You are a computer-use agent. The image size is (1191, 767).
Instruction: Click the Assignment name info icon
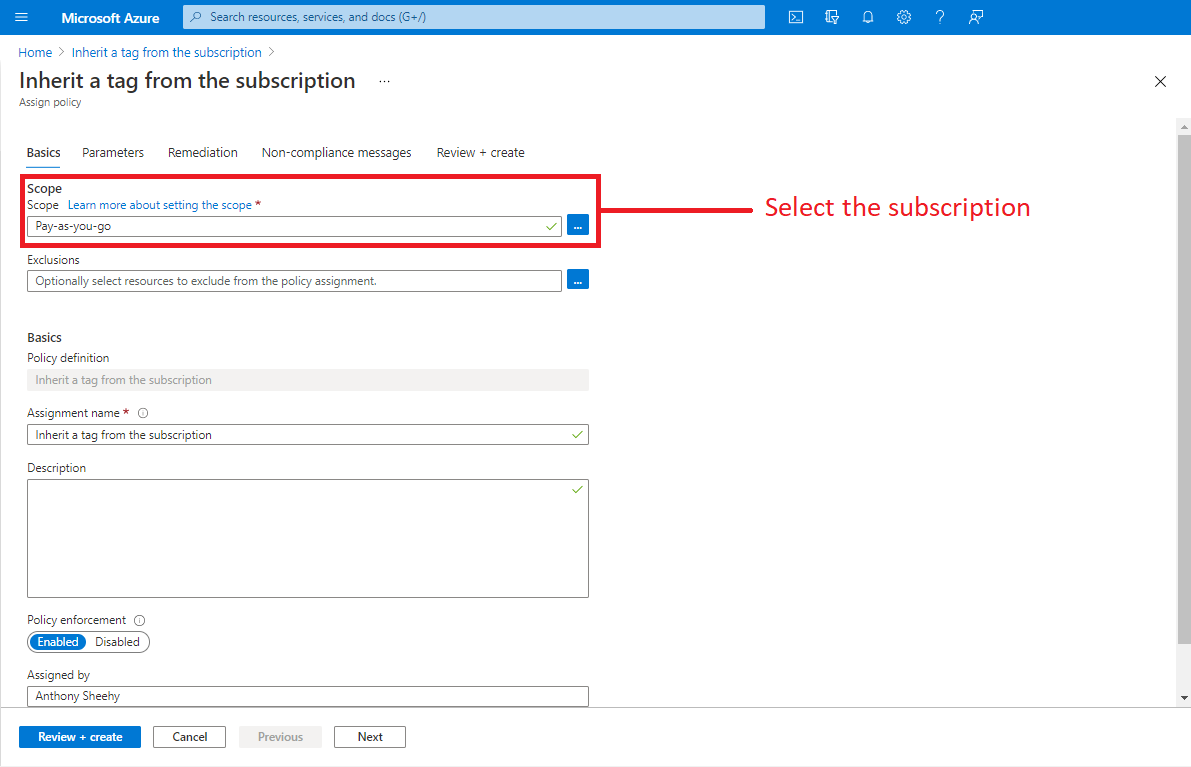click(143, 413)
